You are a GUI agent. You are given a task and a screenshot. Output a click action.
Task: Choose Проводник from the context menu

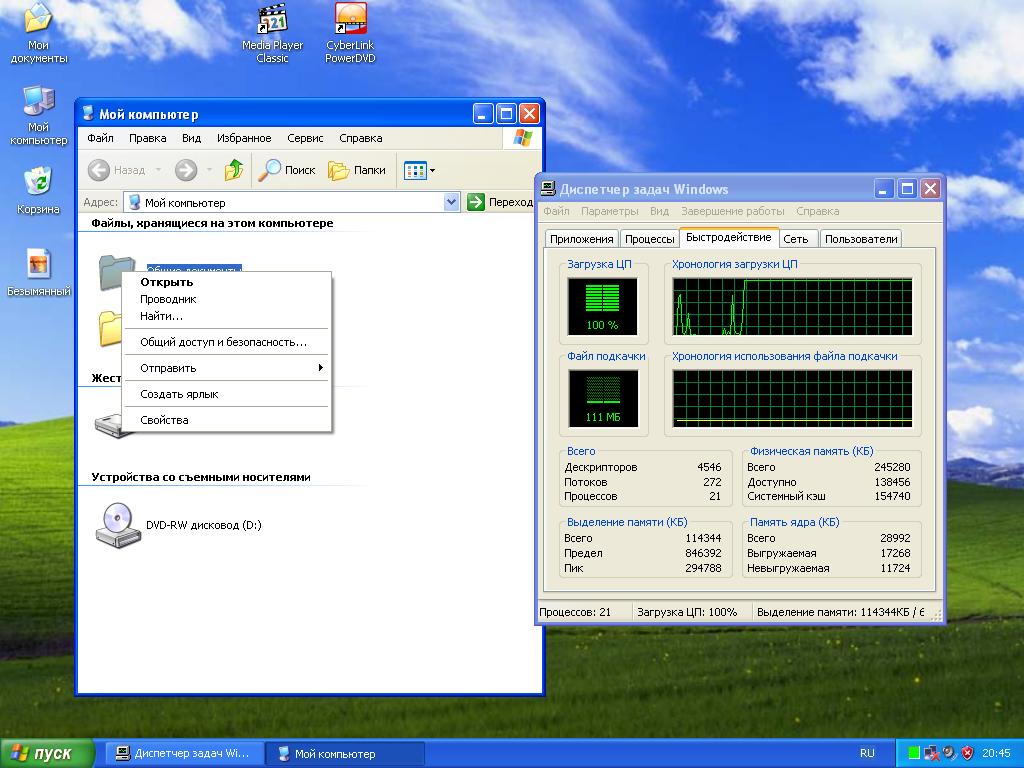226,299
